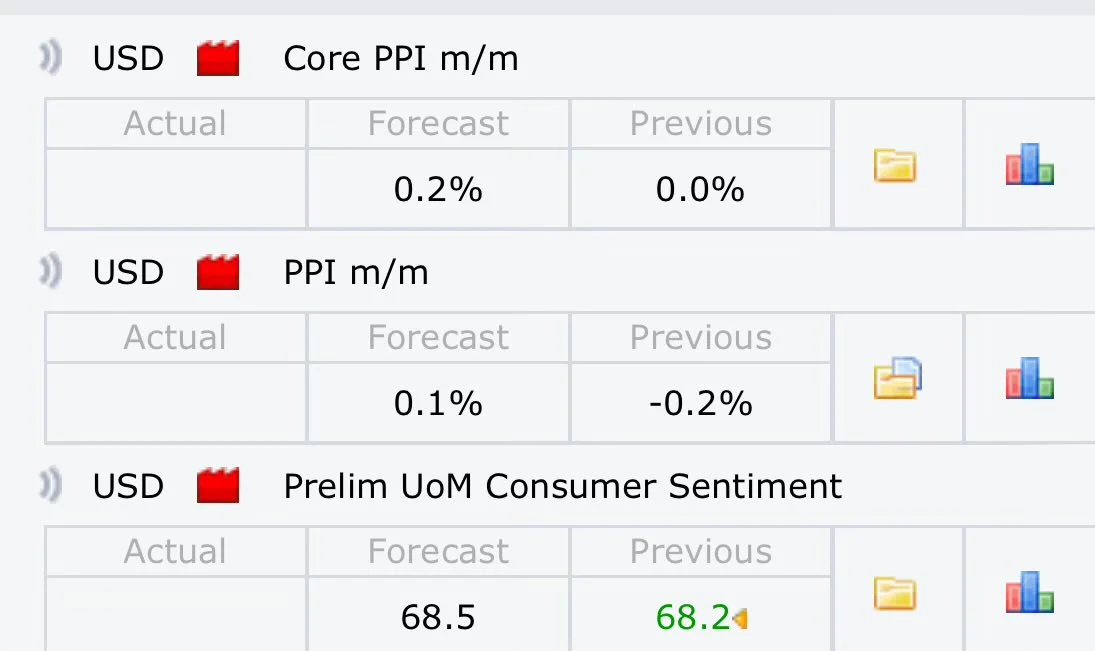Click the red high-impact icon for PPI m/m
1095x651 pixels.
coord(218,272)
